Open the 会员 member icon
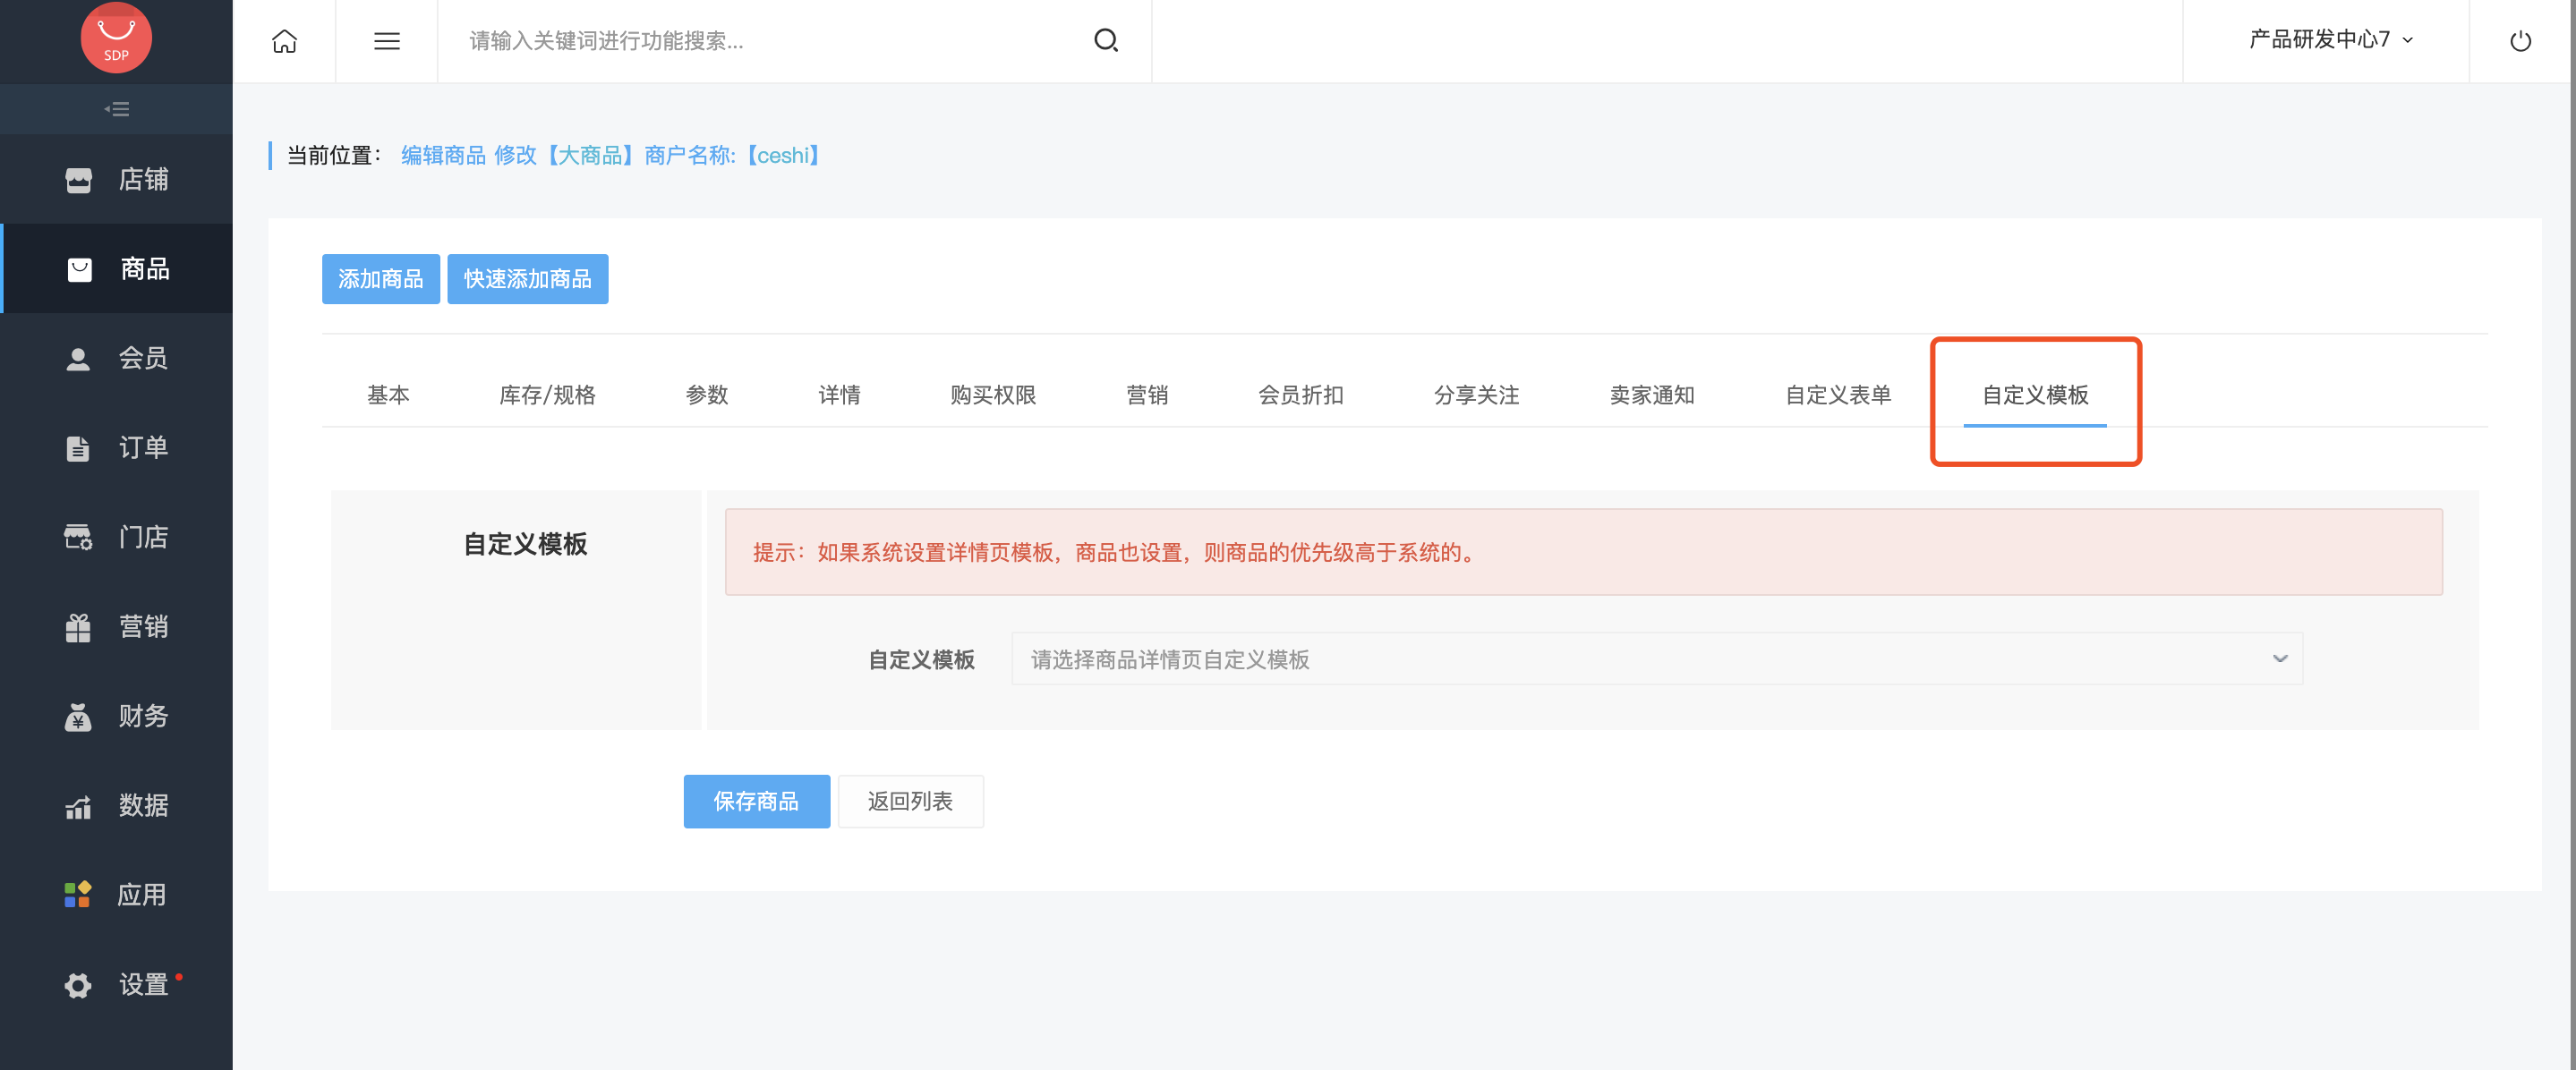 click(x=78, y=359)
